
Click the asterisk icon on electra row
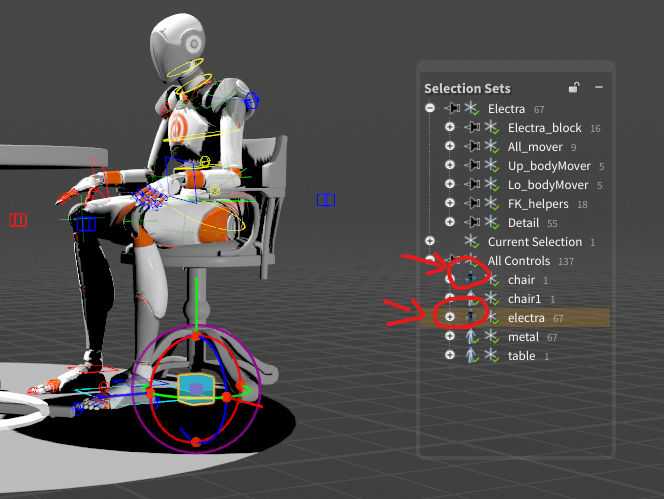click(x=492, y=318)
